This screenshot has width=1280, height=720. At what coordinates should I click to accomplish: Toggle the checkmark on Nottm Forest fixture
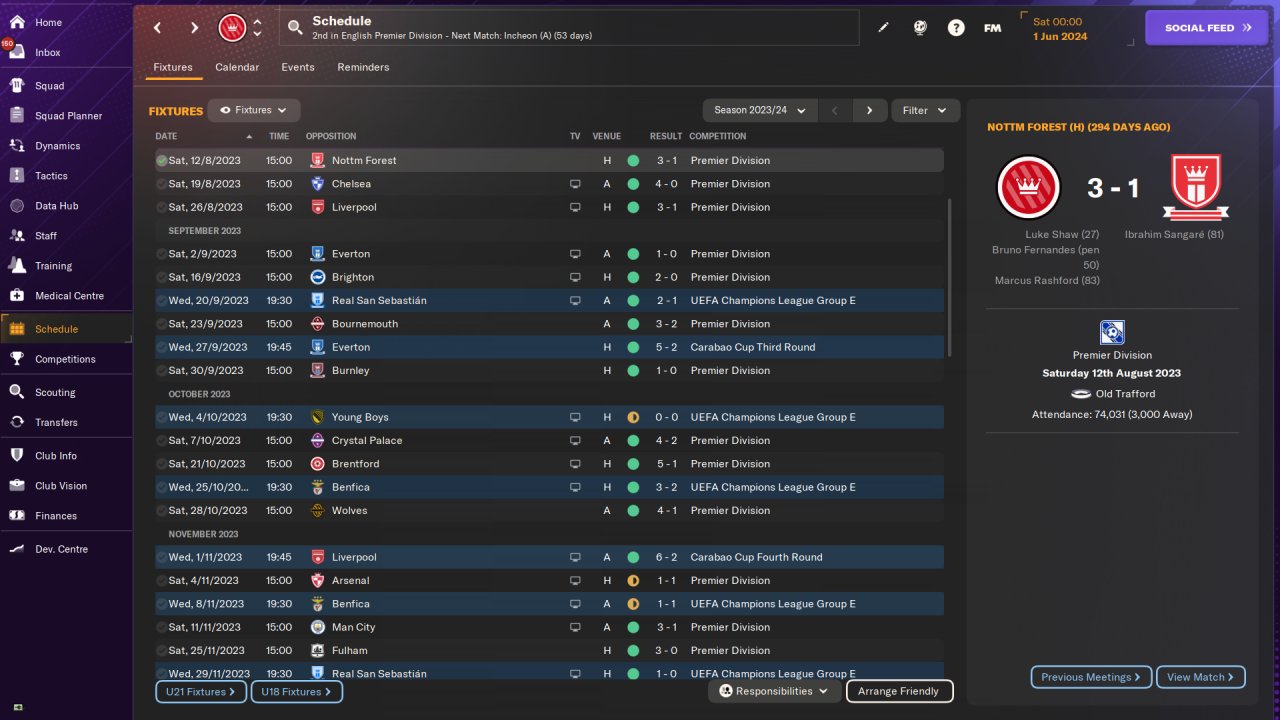[162, 160]
